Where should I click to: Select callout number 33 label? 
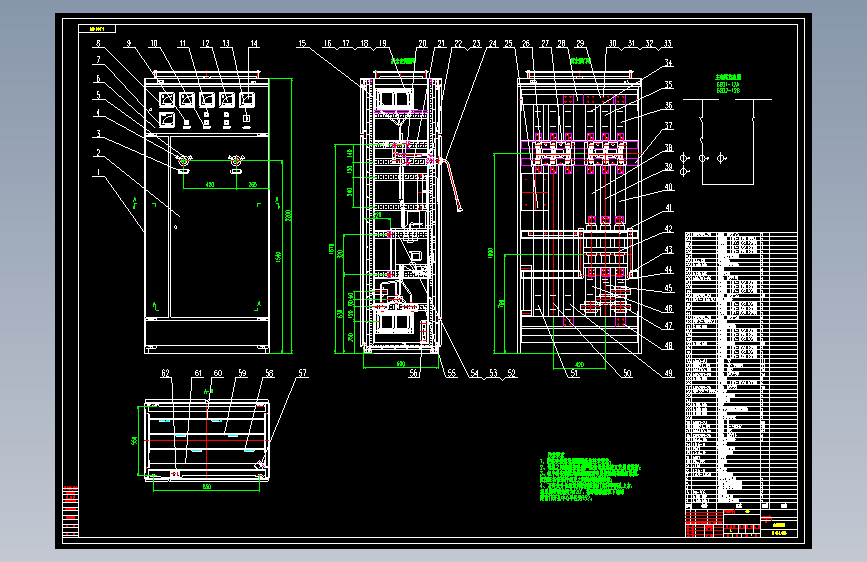pos(667,43)
